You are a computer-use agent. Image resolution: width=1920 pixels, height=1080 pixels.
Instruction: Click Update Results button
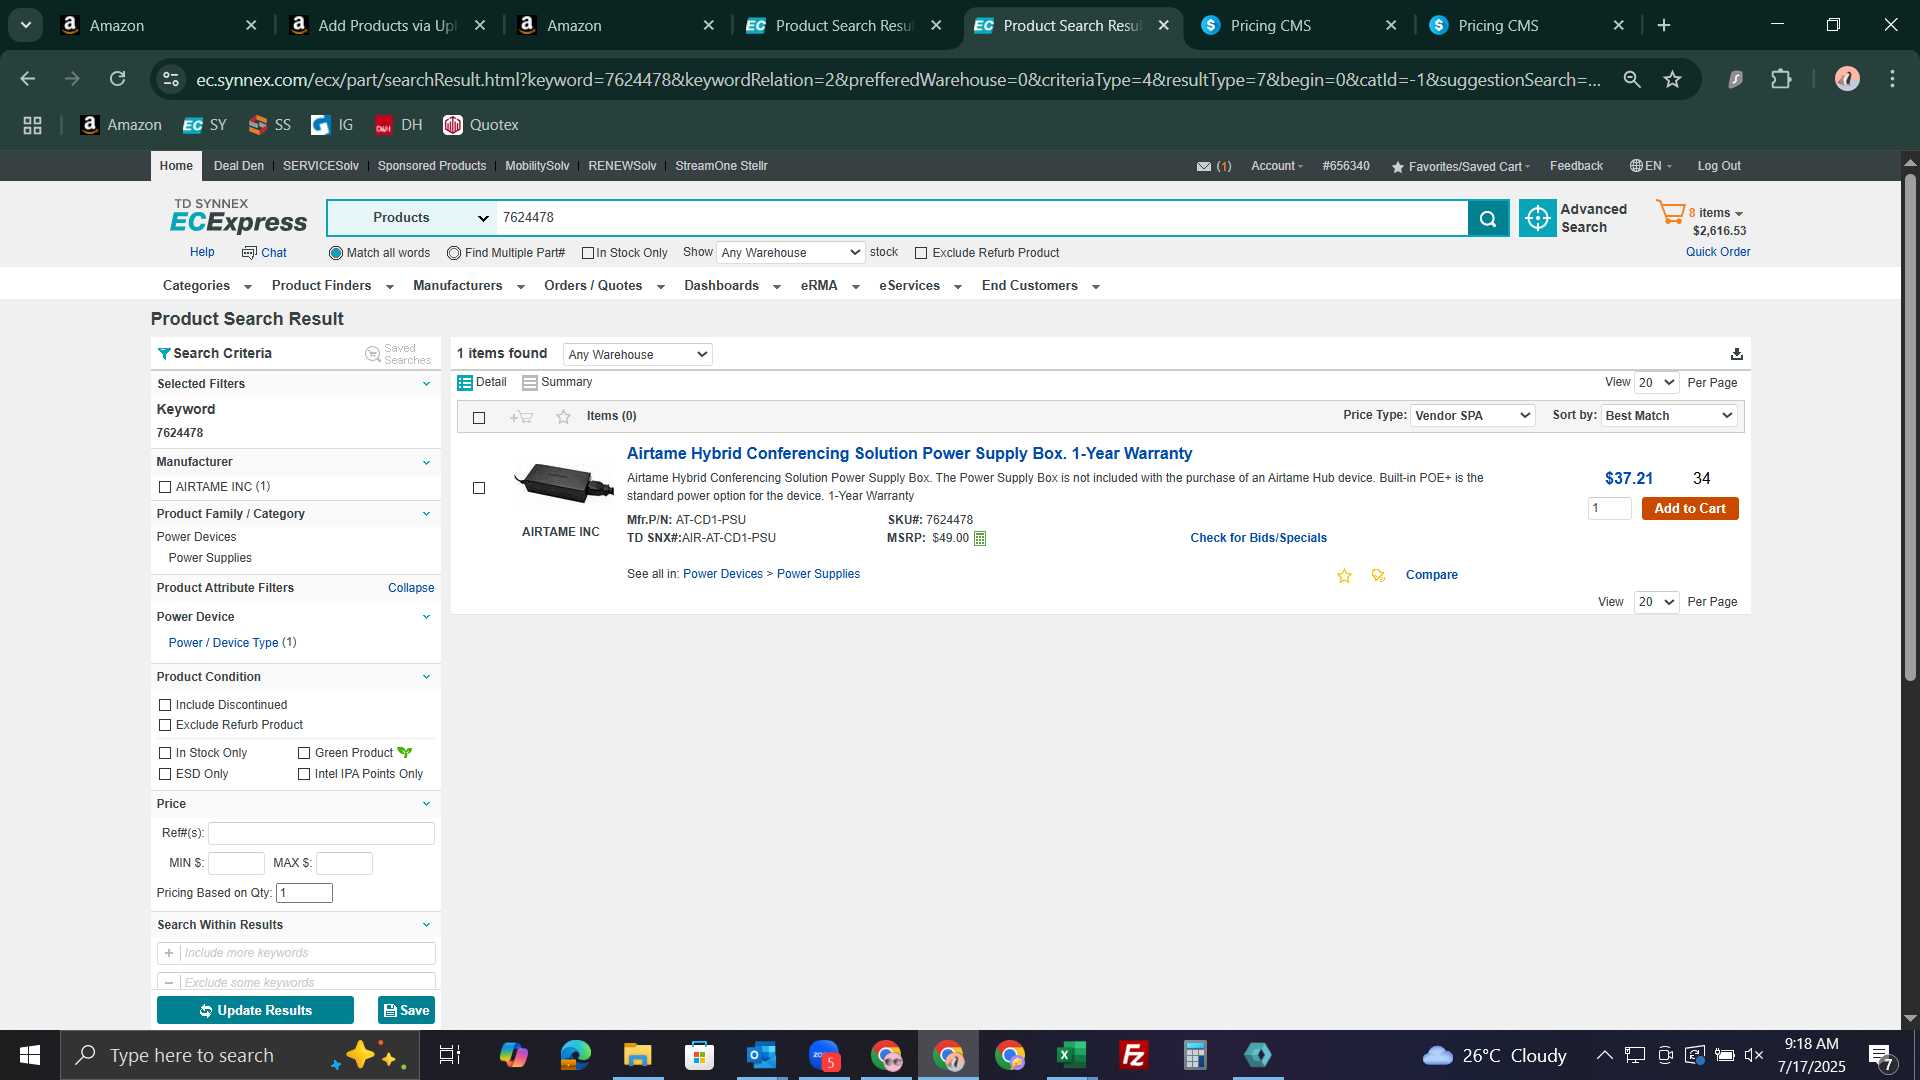coord(255,1011)
